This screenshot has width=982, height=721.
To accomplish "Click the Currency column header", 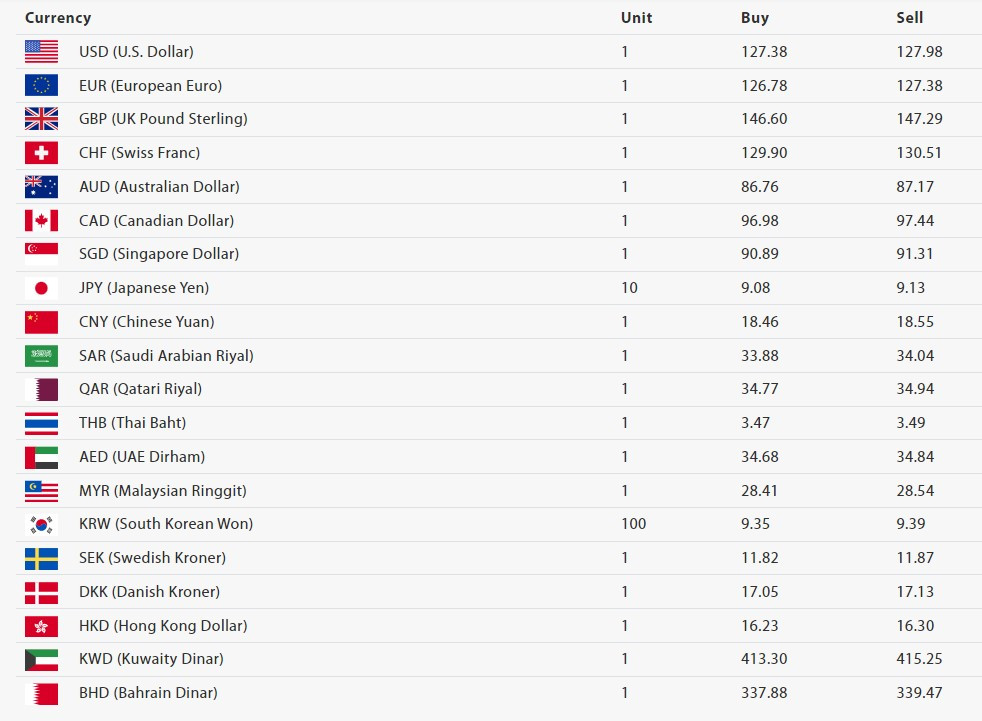I will point(58,18).
